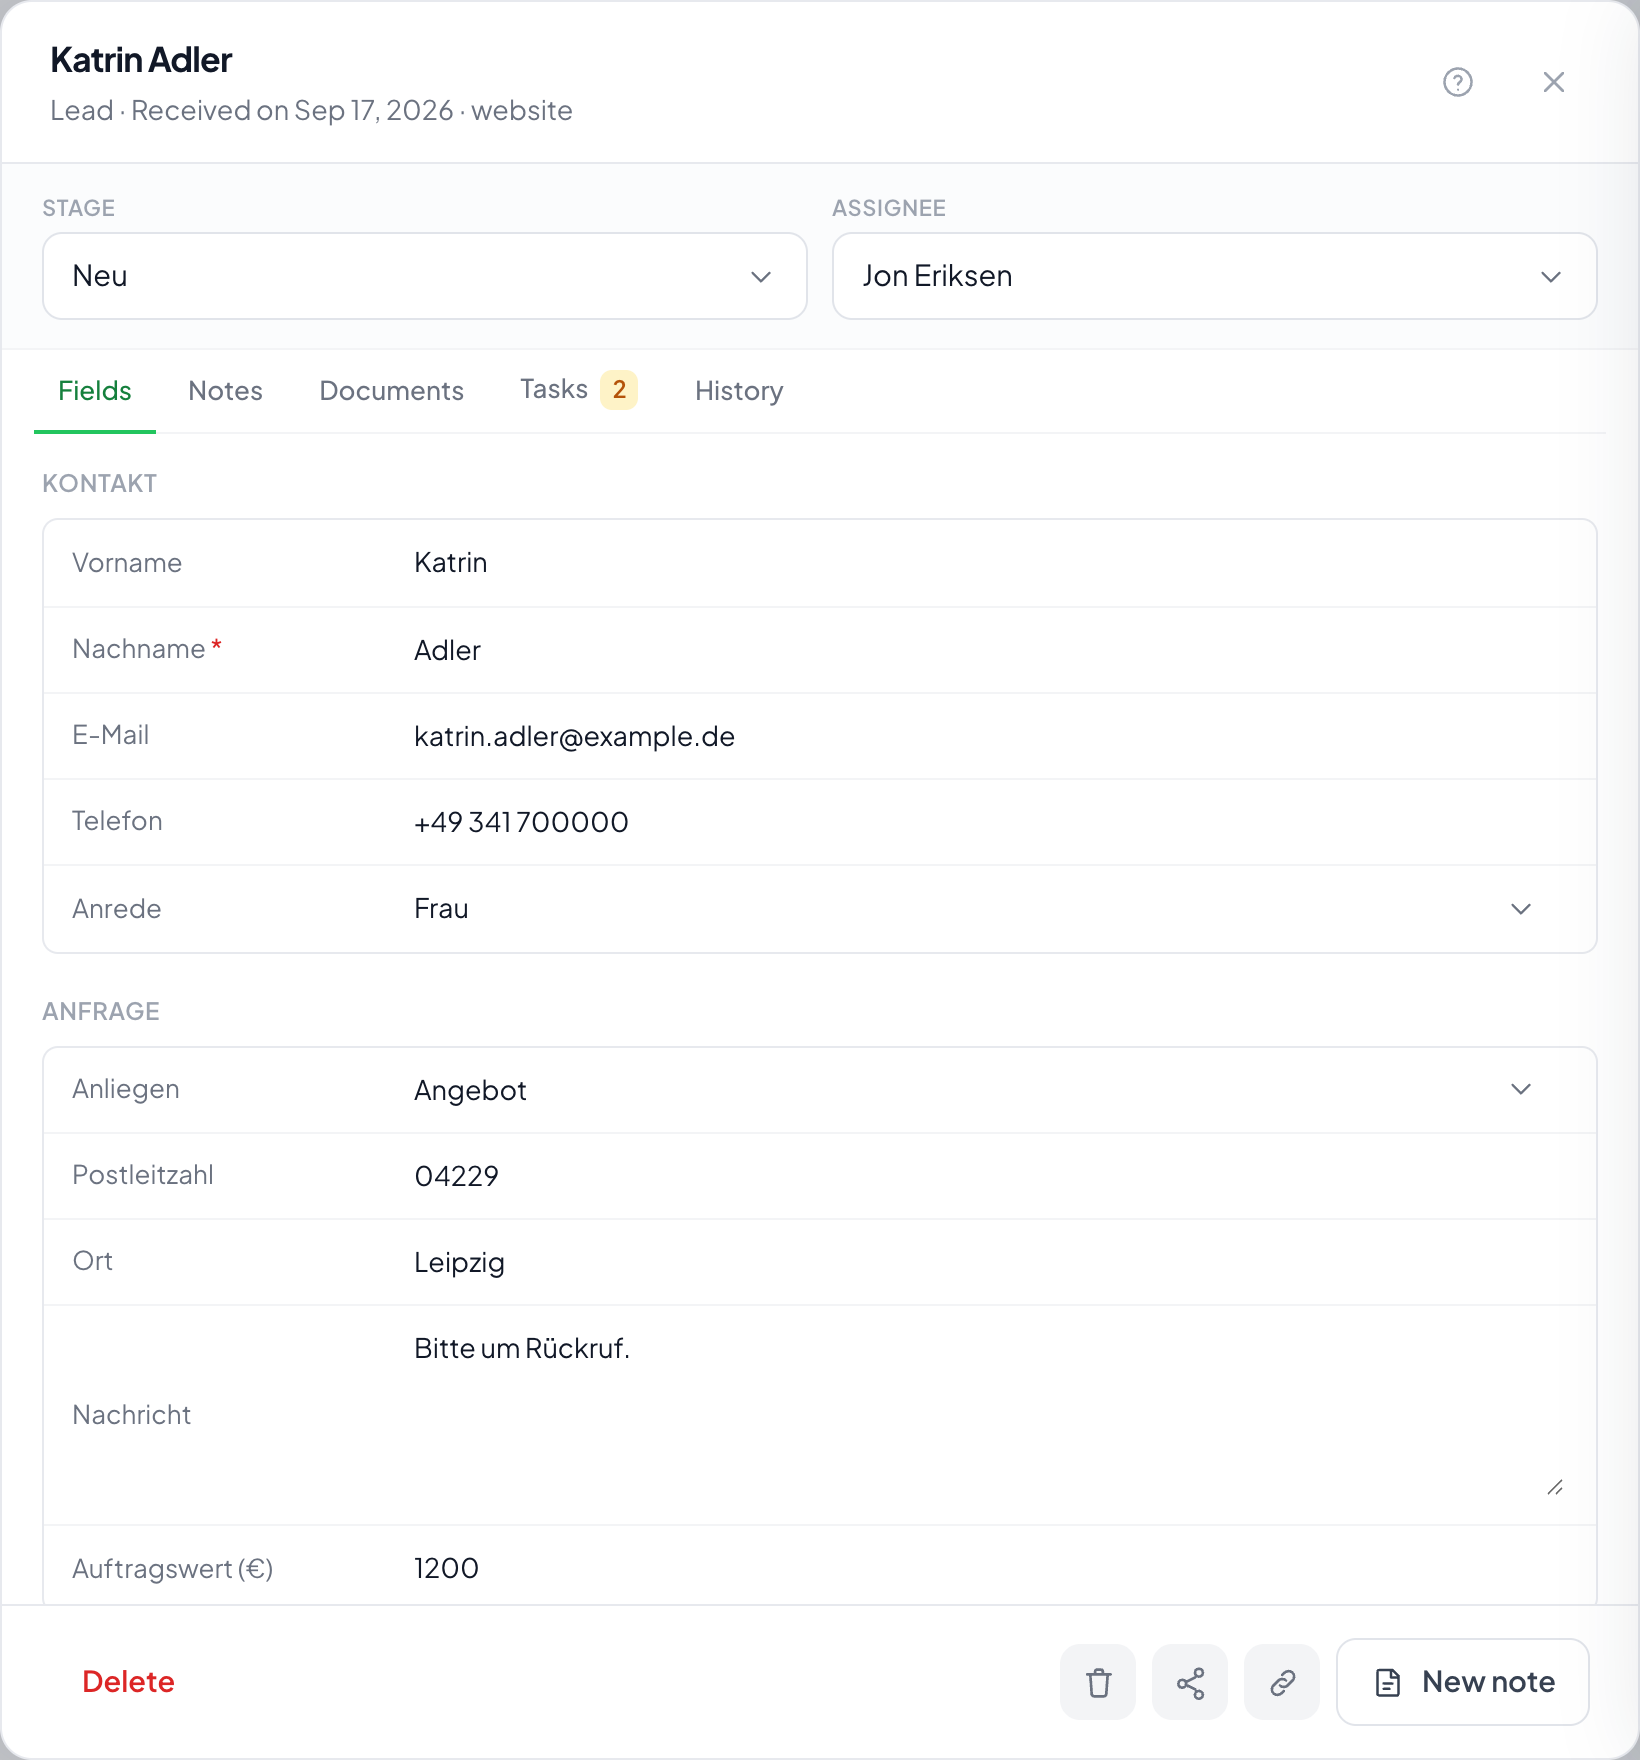Expand the Anrede dropdown showing Frau
This screenshot has width=1640, height=1760.
coord(975,909)
